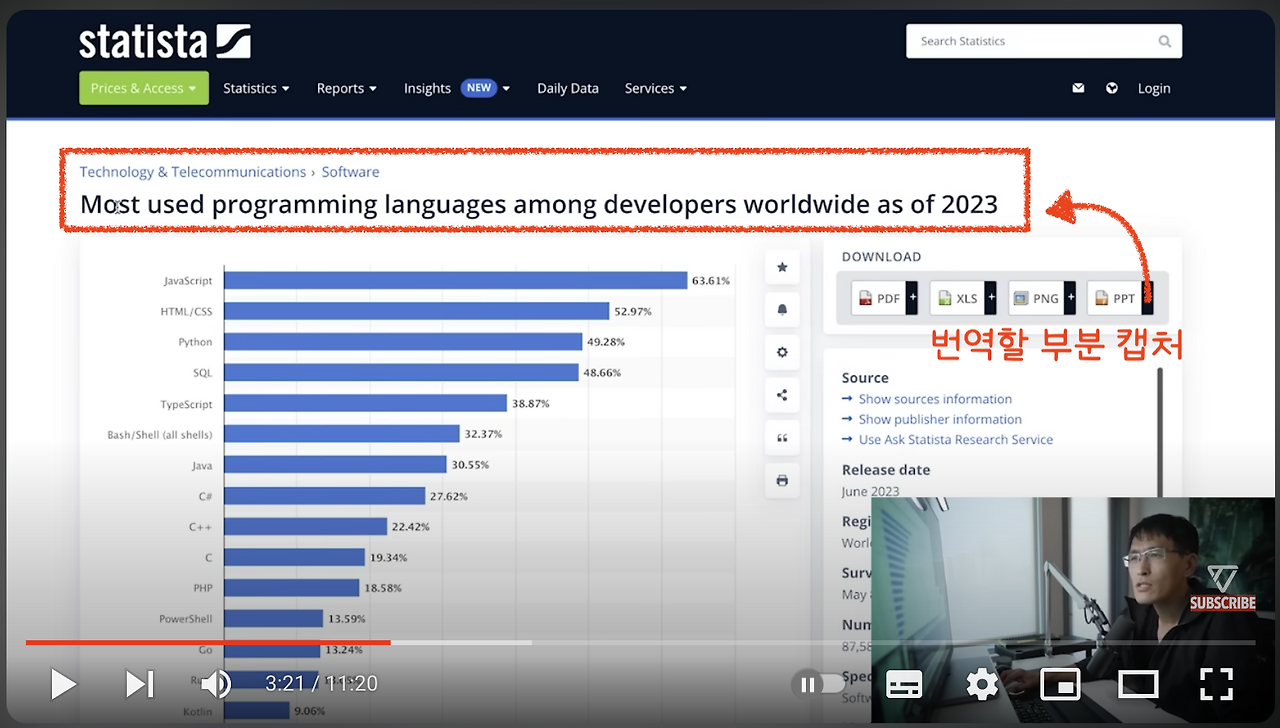Open the video settings gear

click(x=982, y=684)
